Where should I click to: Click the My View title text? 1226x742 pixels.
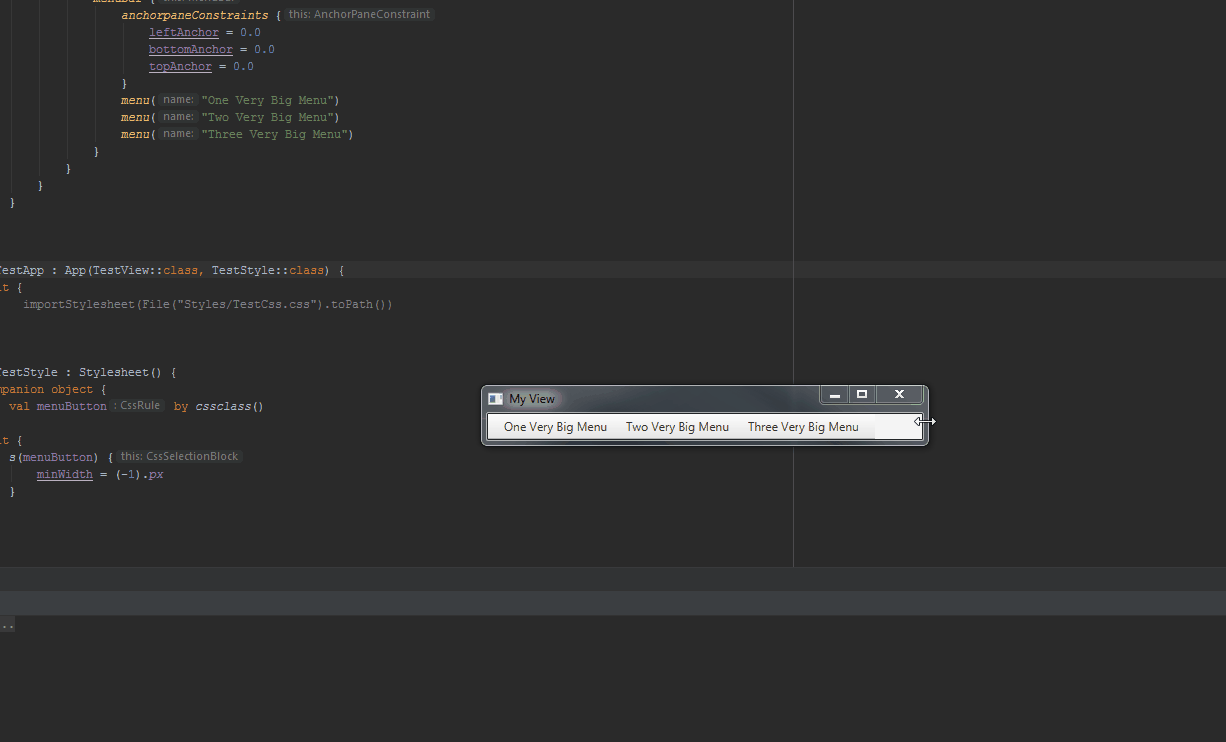pyautogui.click(x=532, y=399)
